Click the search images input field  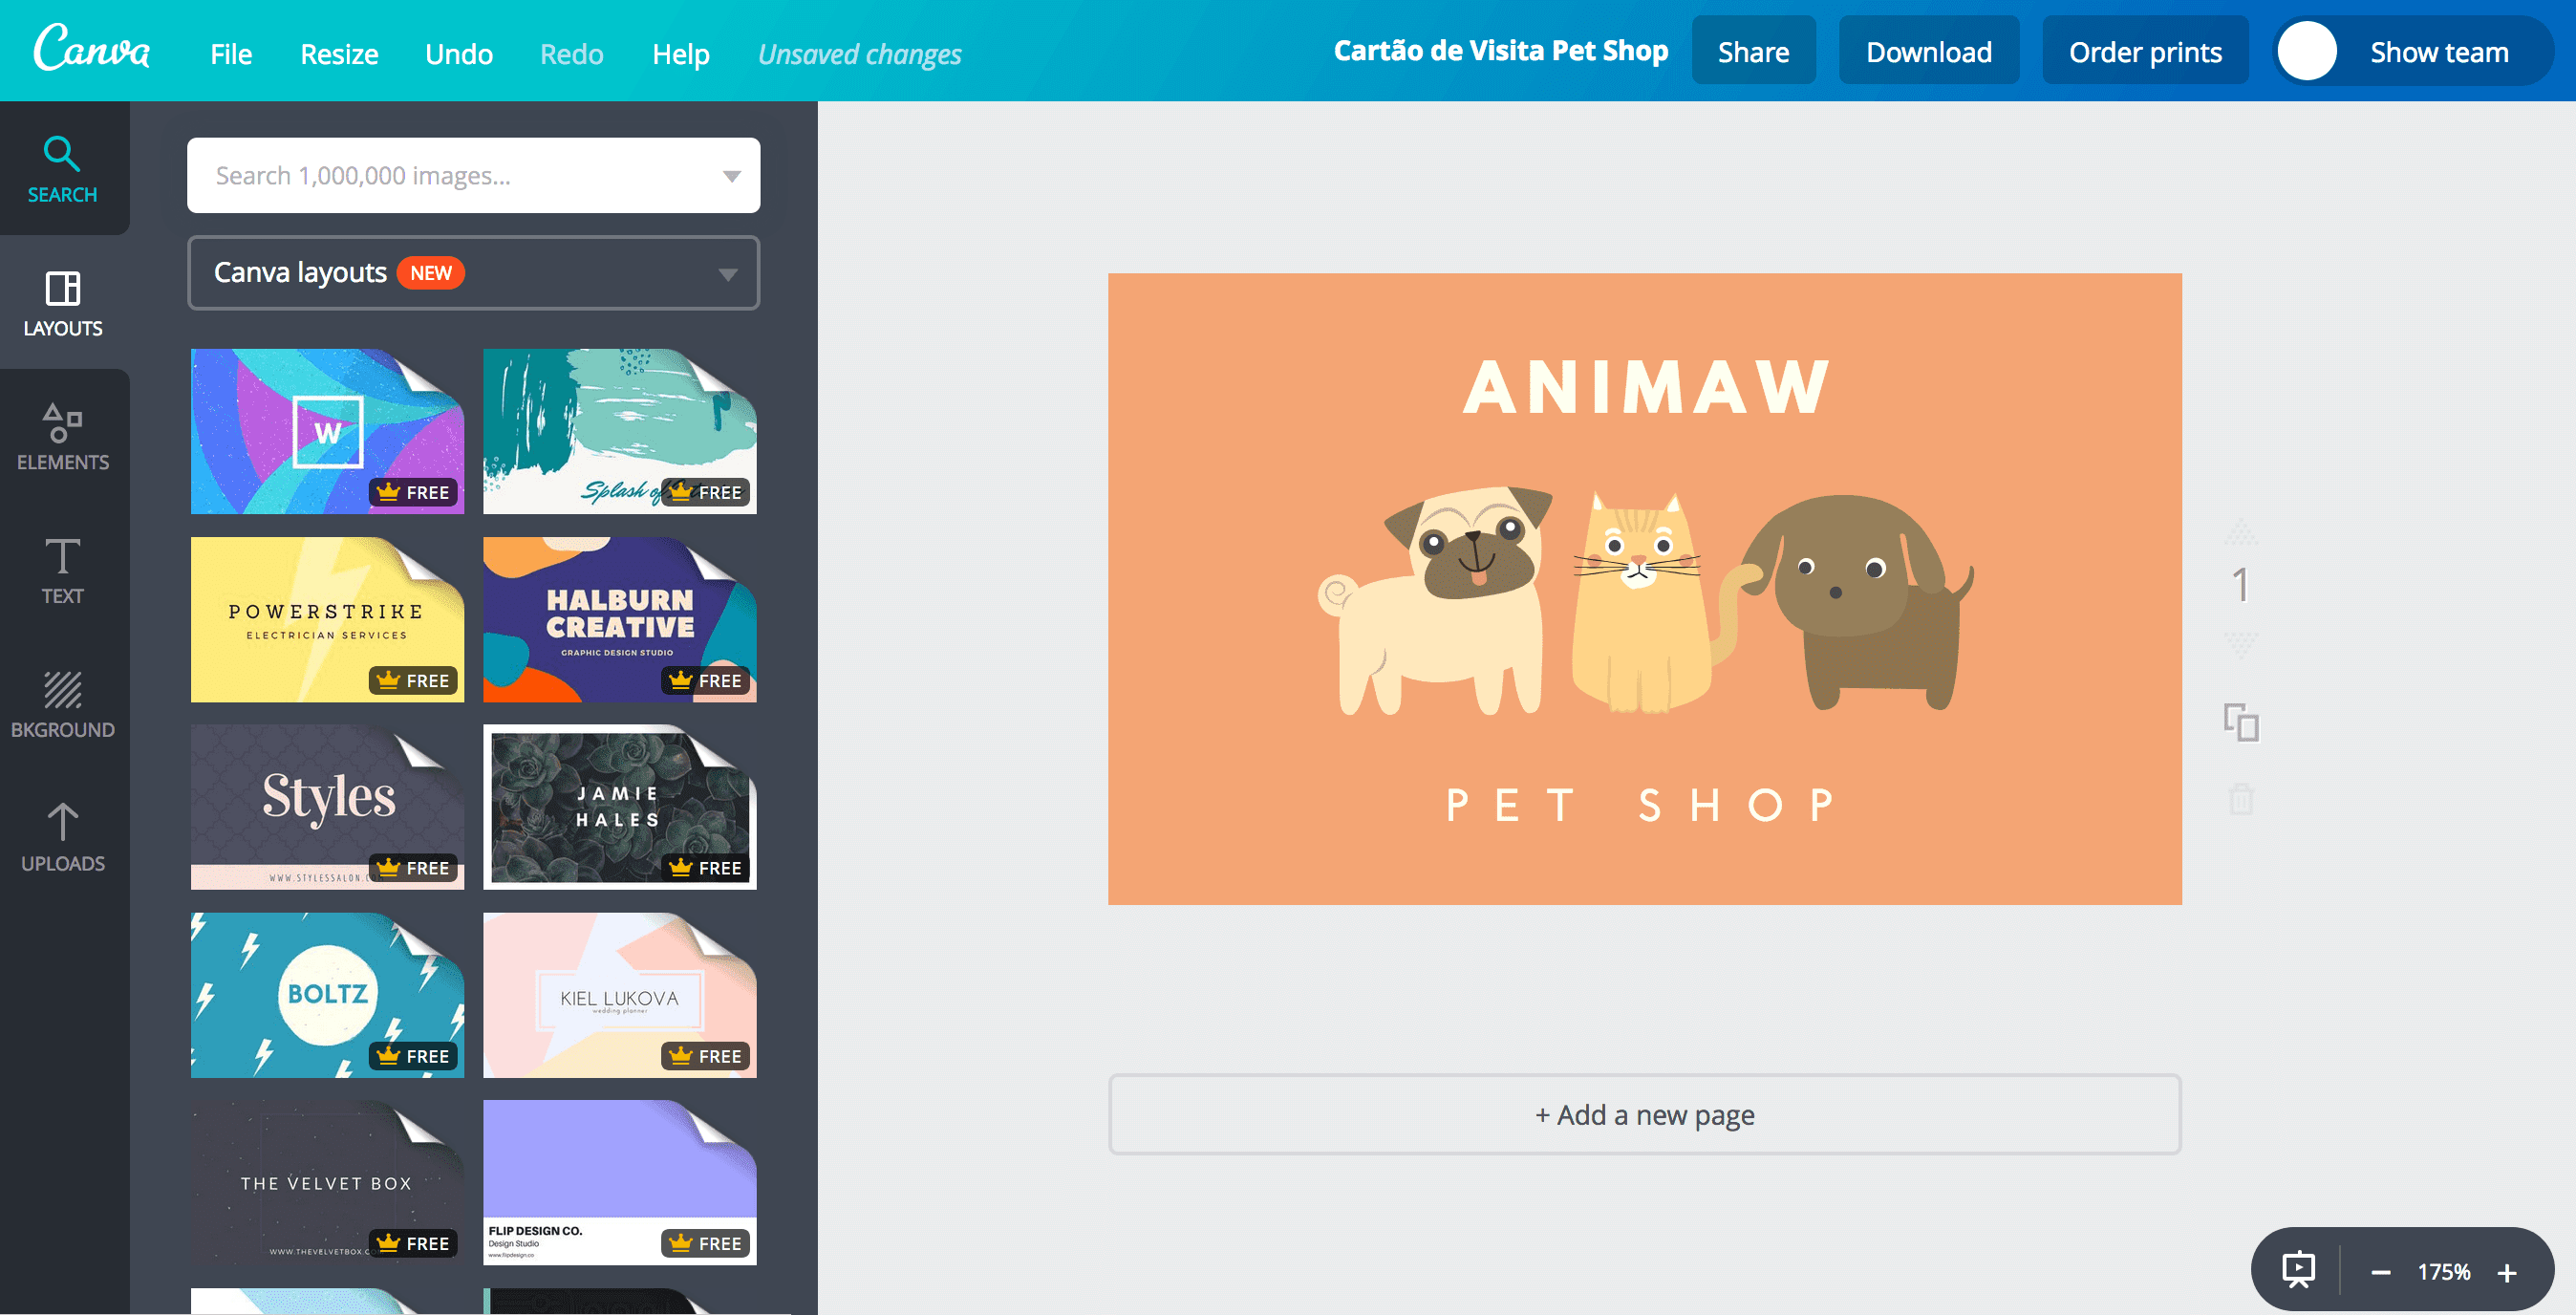point(473,176)
